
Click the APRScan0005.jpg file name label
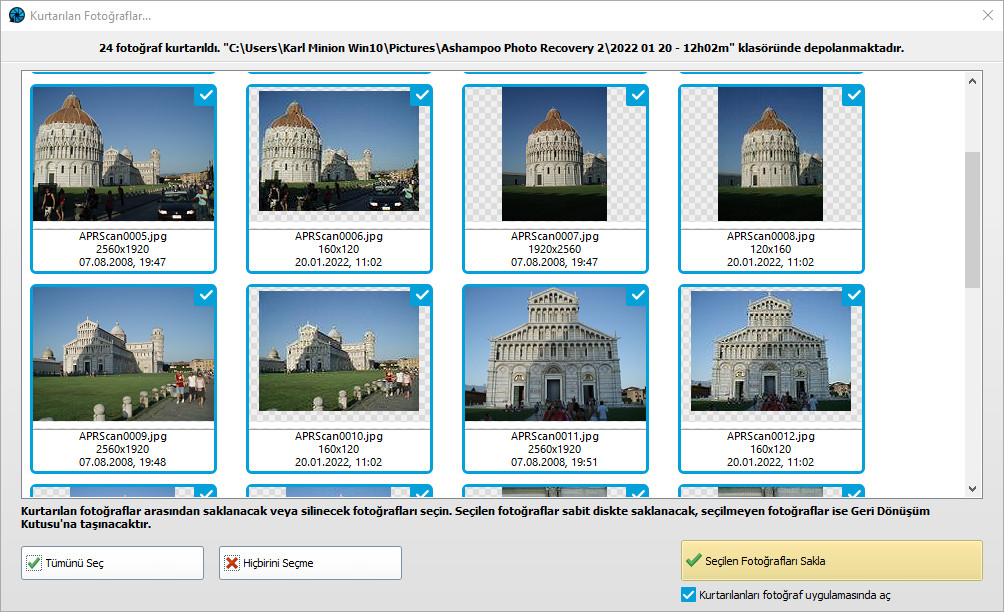click(x=123, y=236)
